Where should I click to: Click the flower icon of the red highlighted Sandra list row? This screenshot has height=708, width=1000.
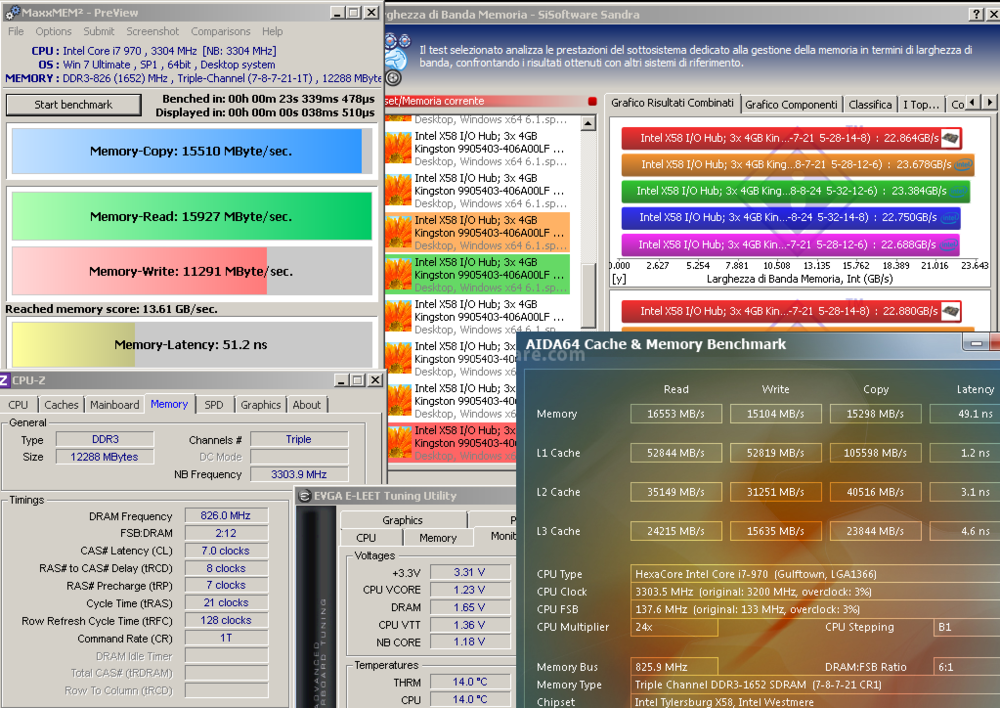[x=399, y=443]
